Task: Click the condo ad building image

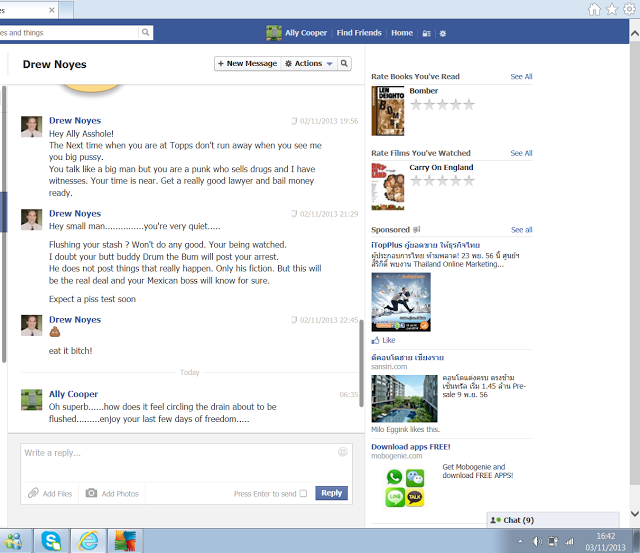Action: pyautogui.click(x=404, y=398)
